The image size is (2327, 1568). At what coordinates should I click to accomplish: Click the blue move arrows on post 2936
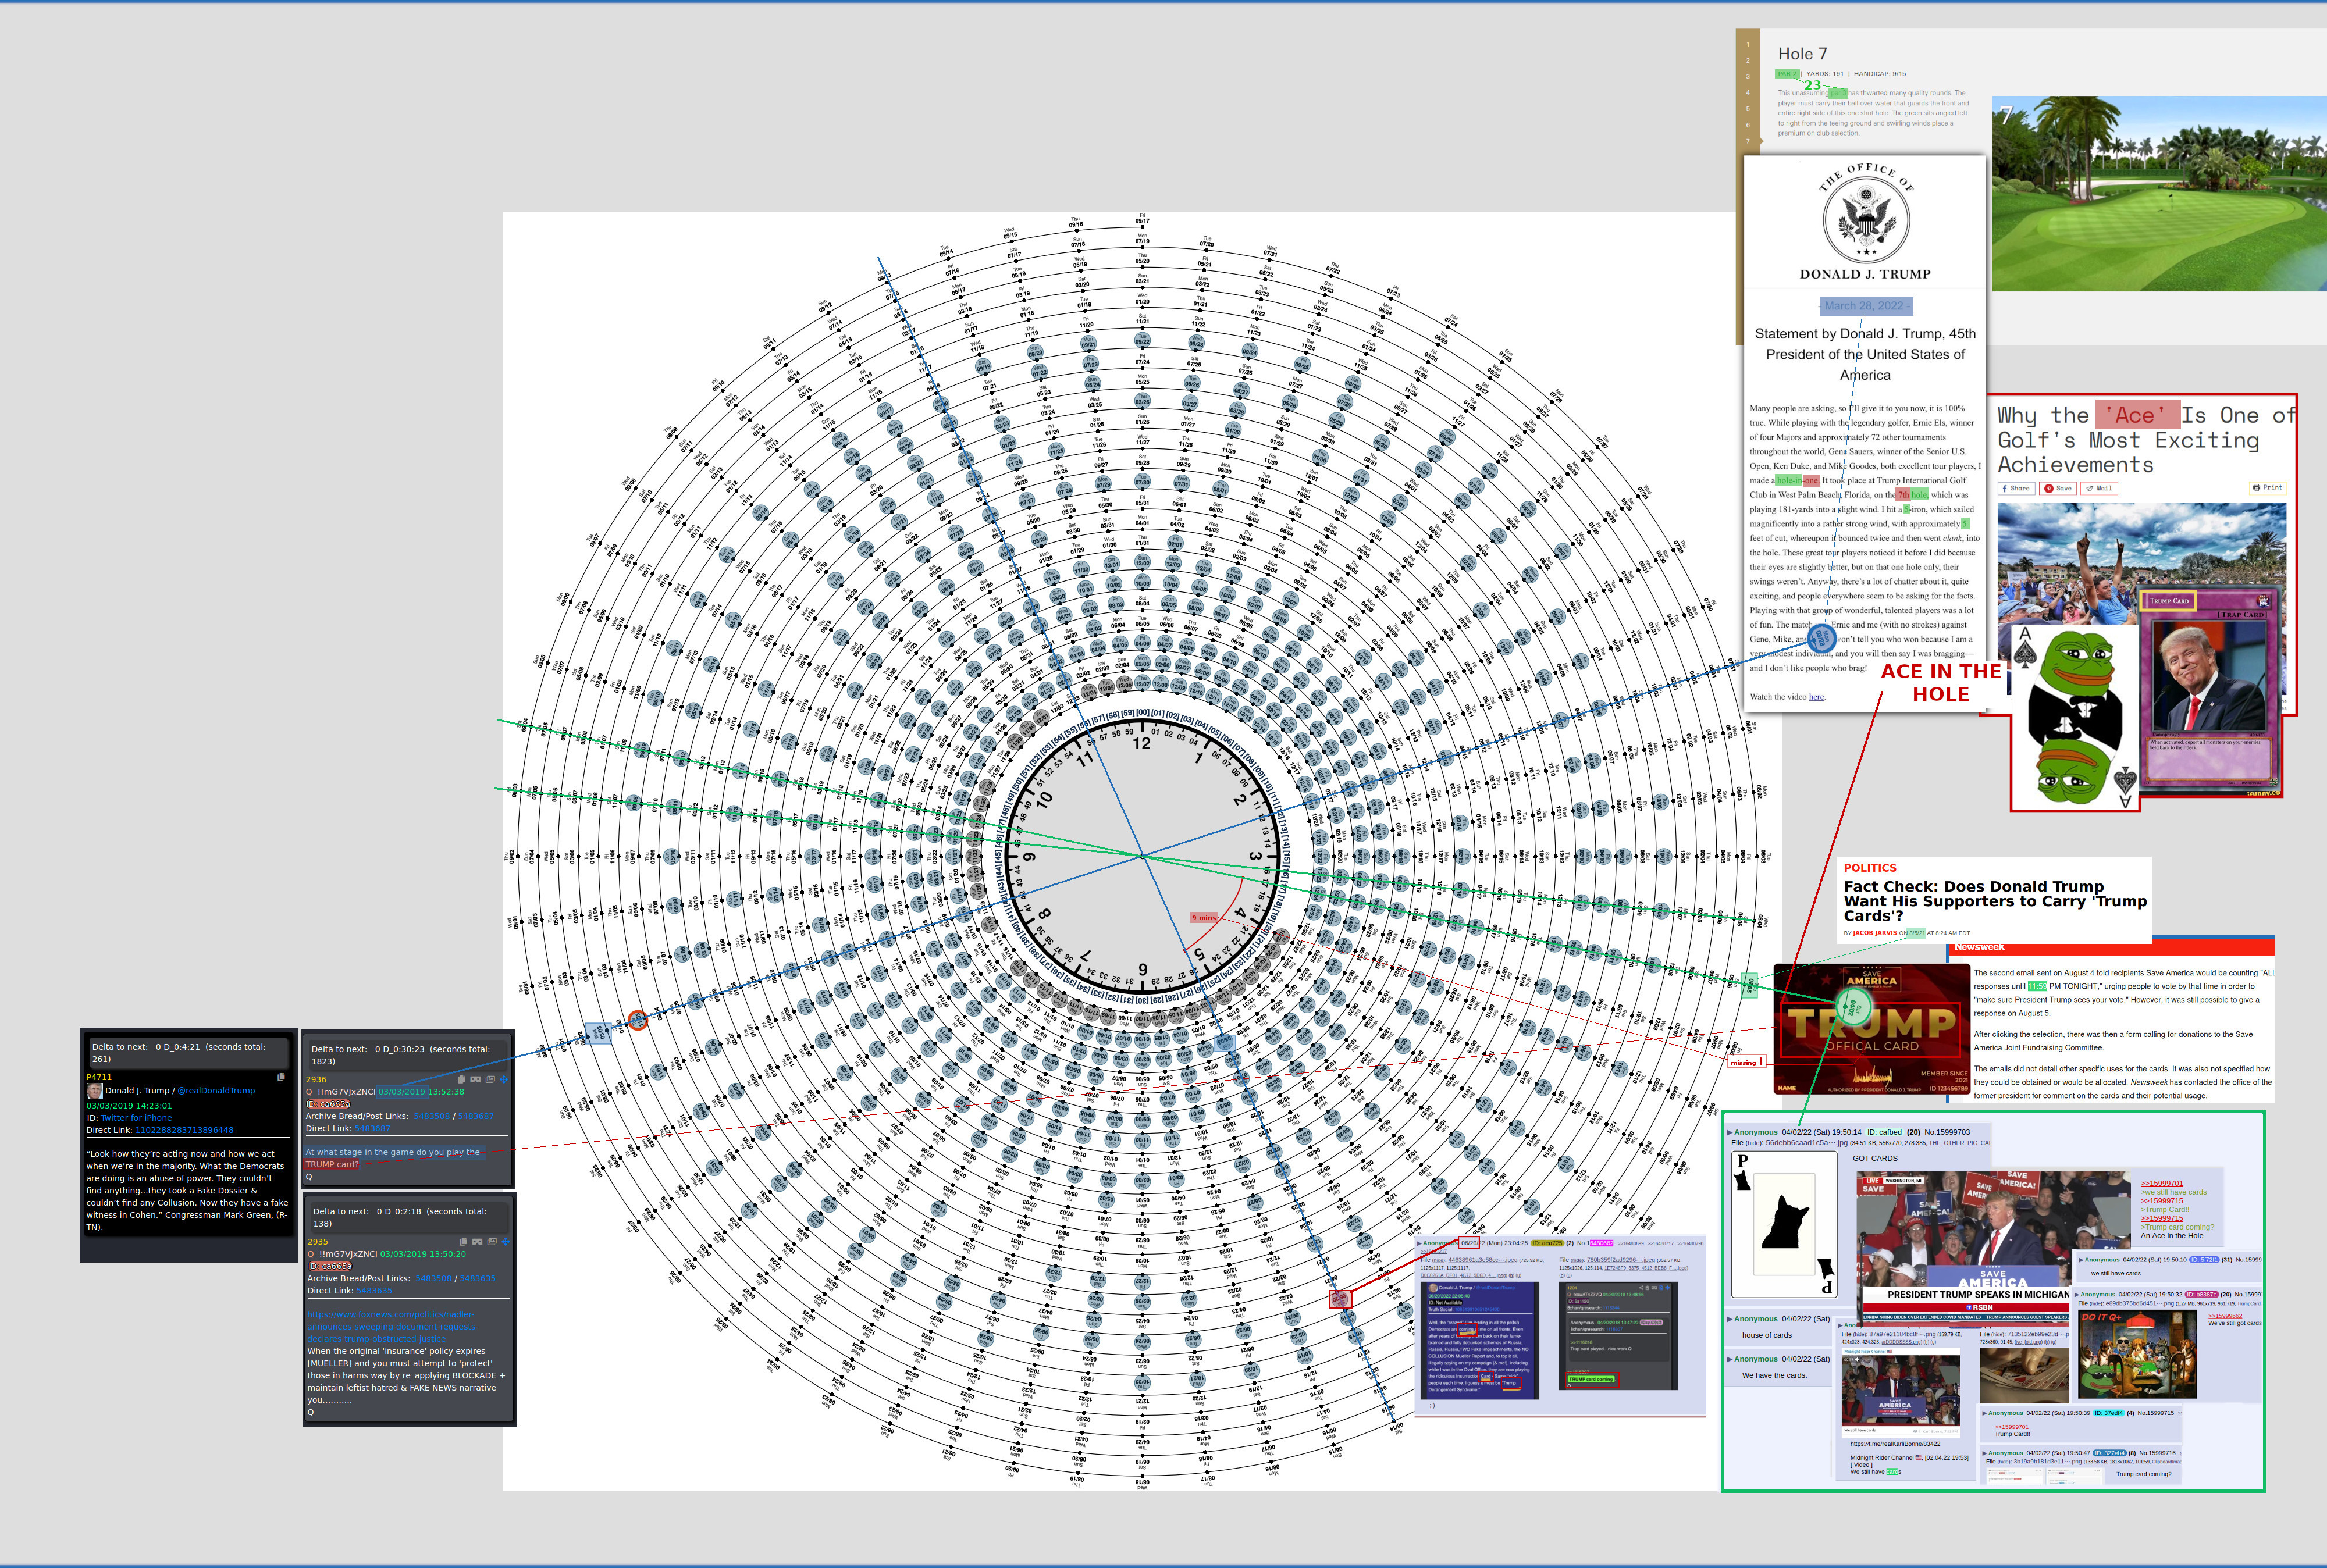(x=504, y=1080)
